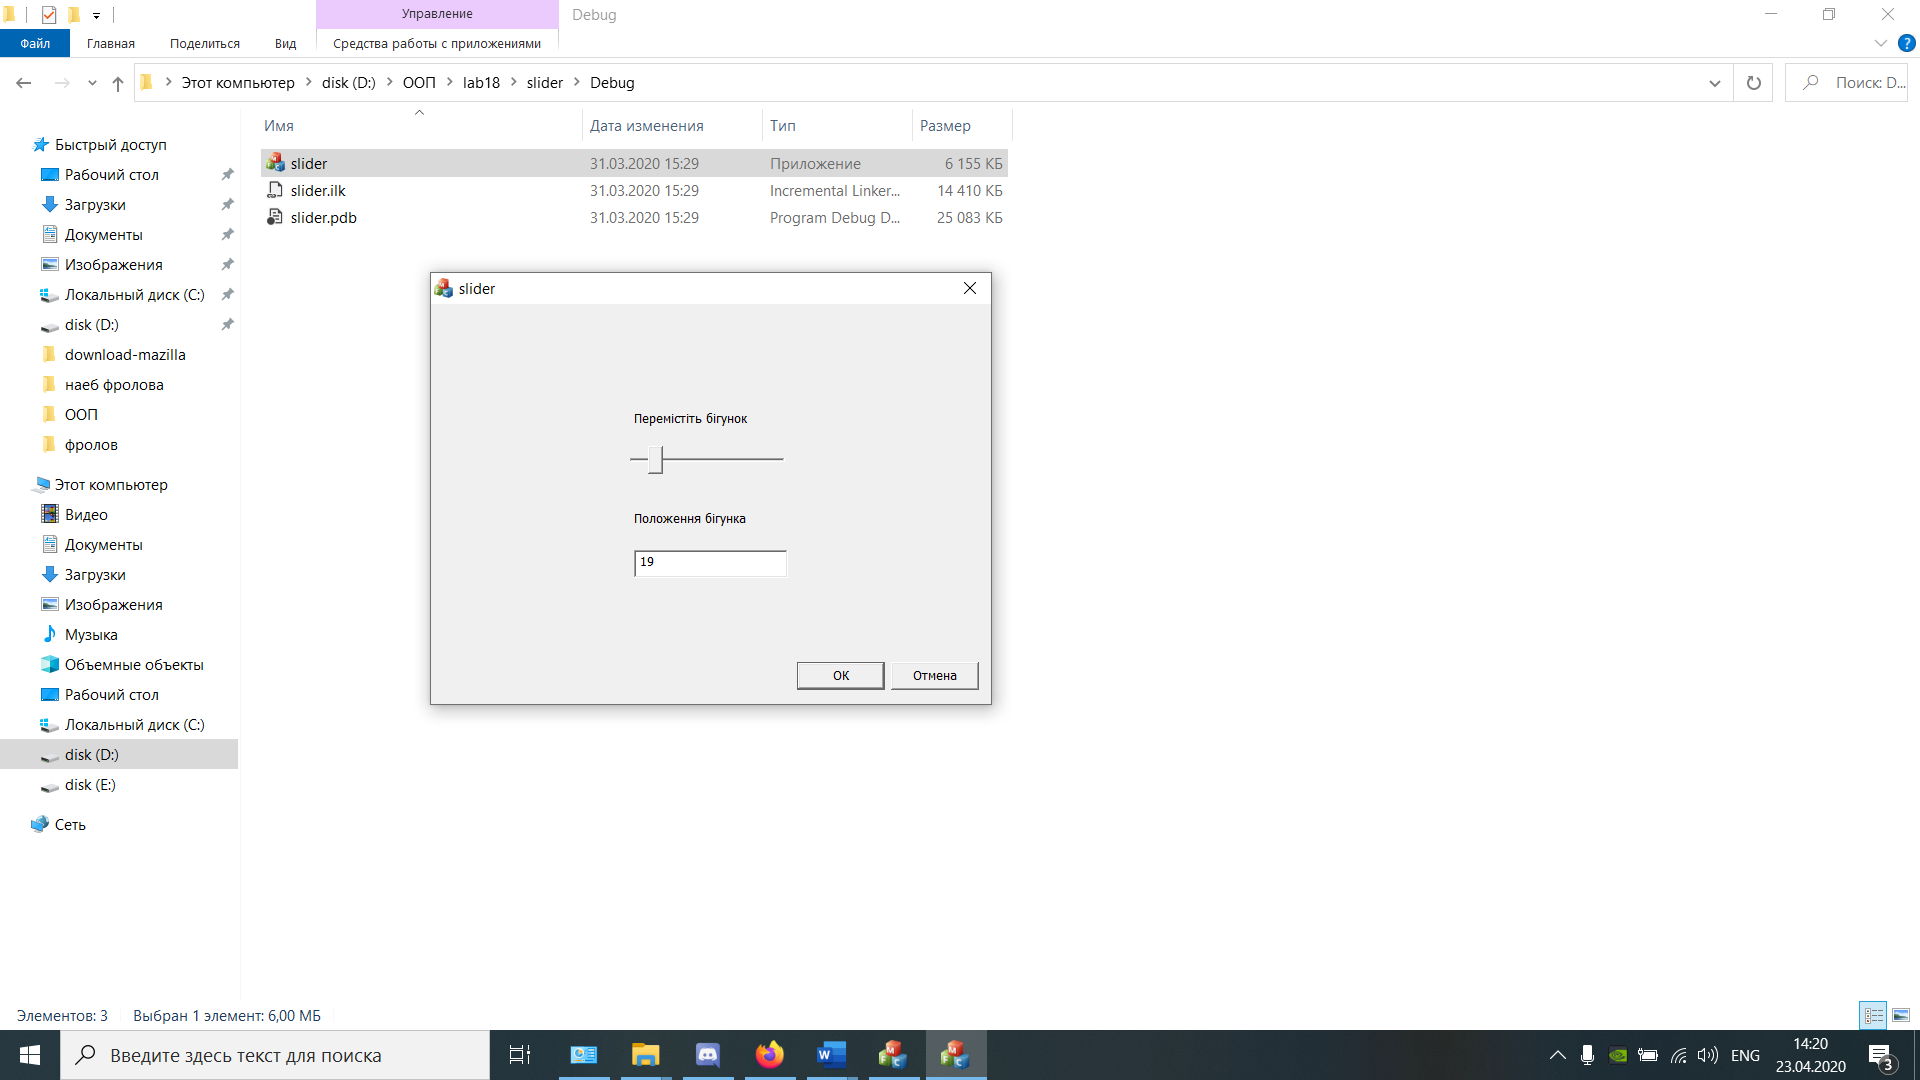
Task: Open the Главная ribbon tab
Action: (111, 43)
